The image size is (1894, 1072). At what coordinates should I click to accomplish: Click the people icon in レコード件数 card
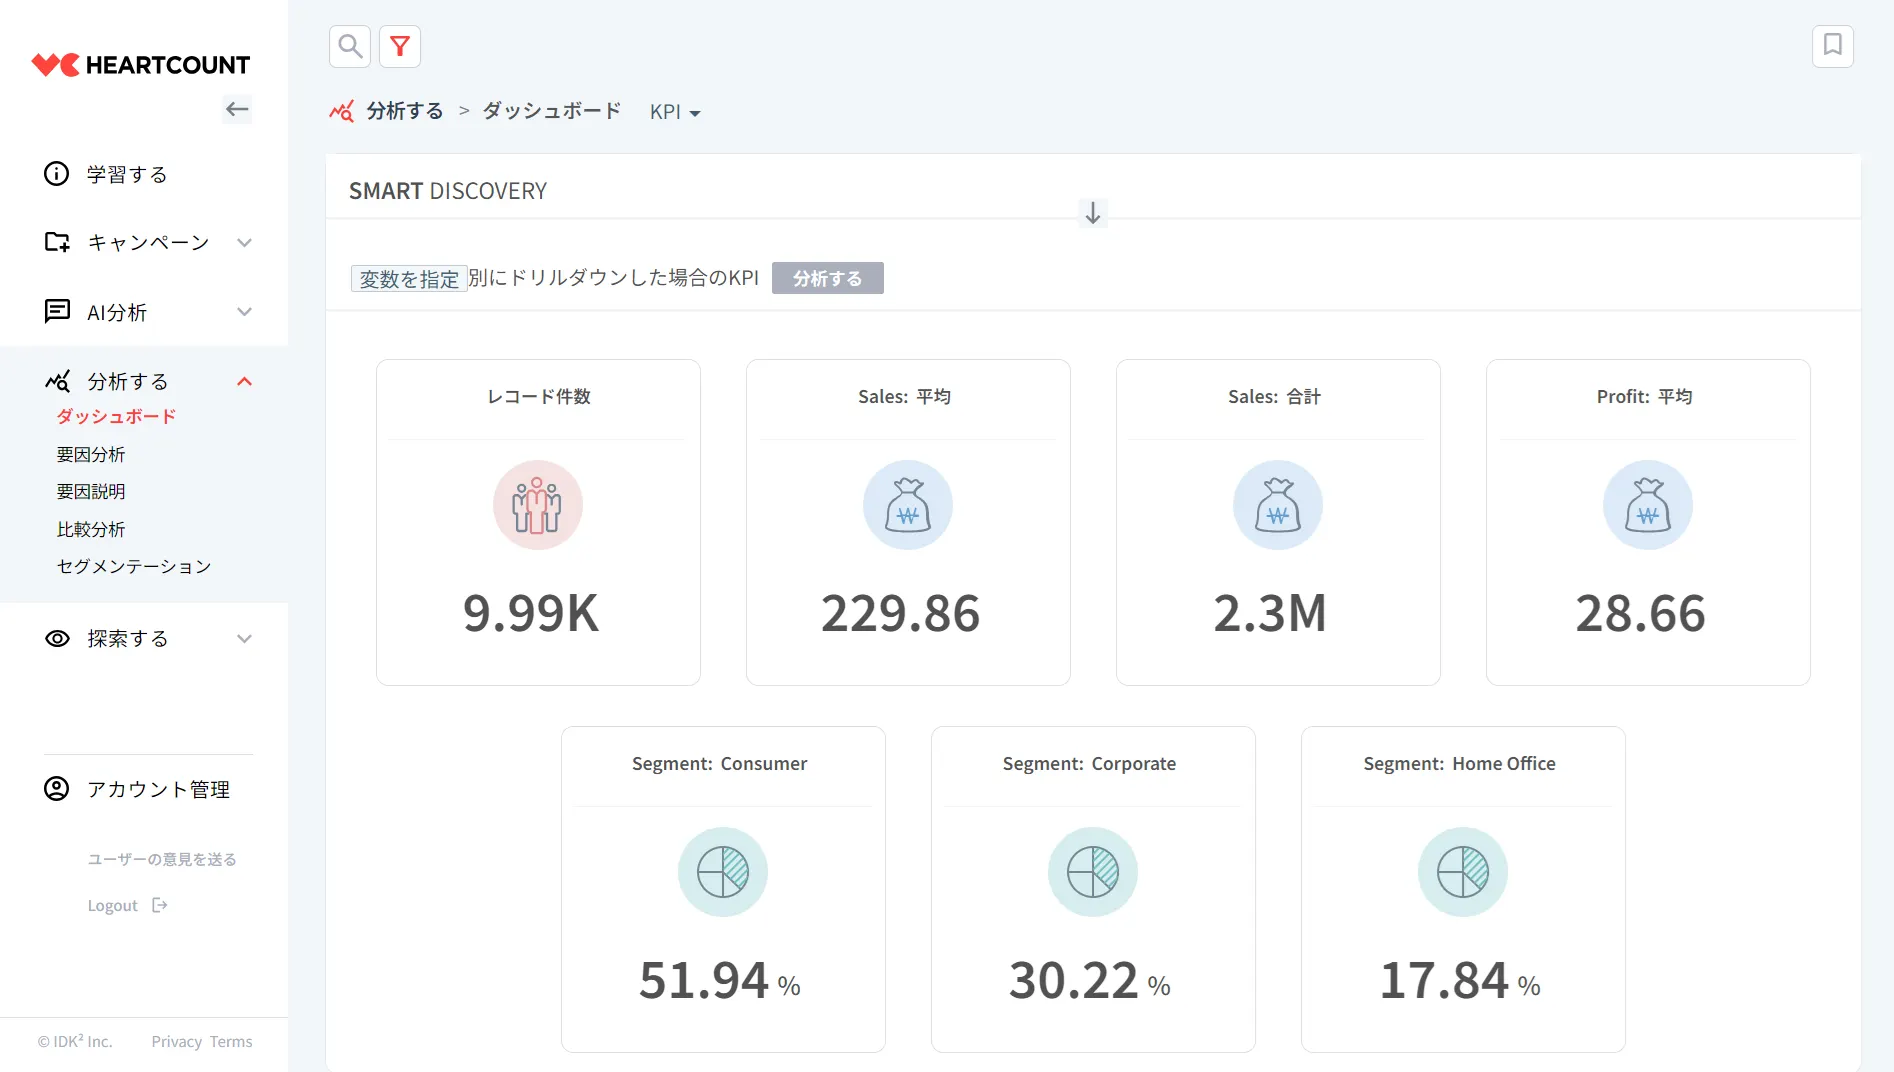tap(538, 505)
